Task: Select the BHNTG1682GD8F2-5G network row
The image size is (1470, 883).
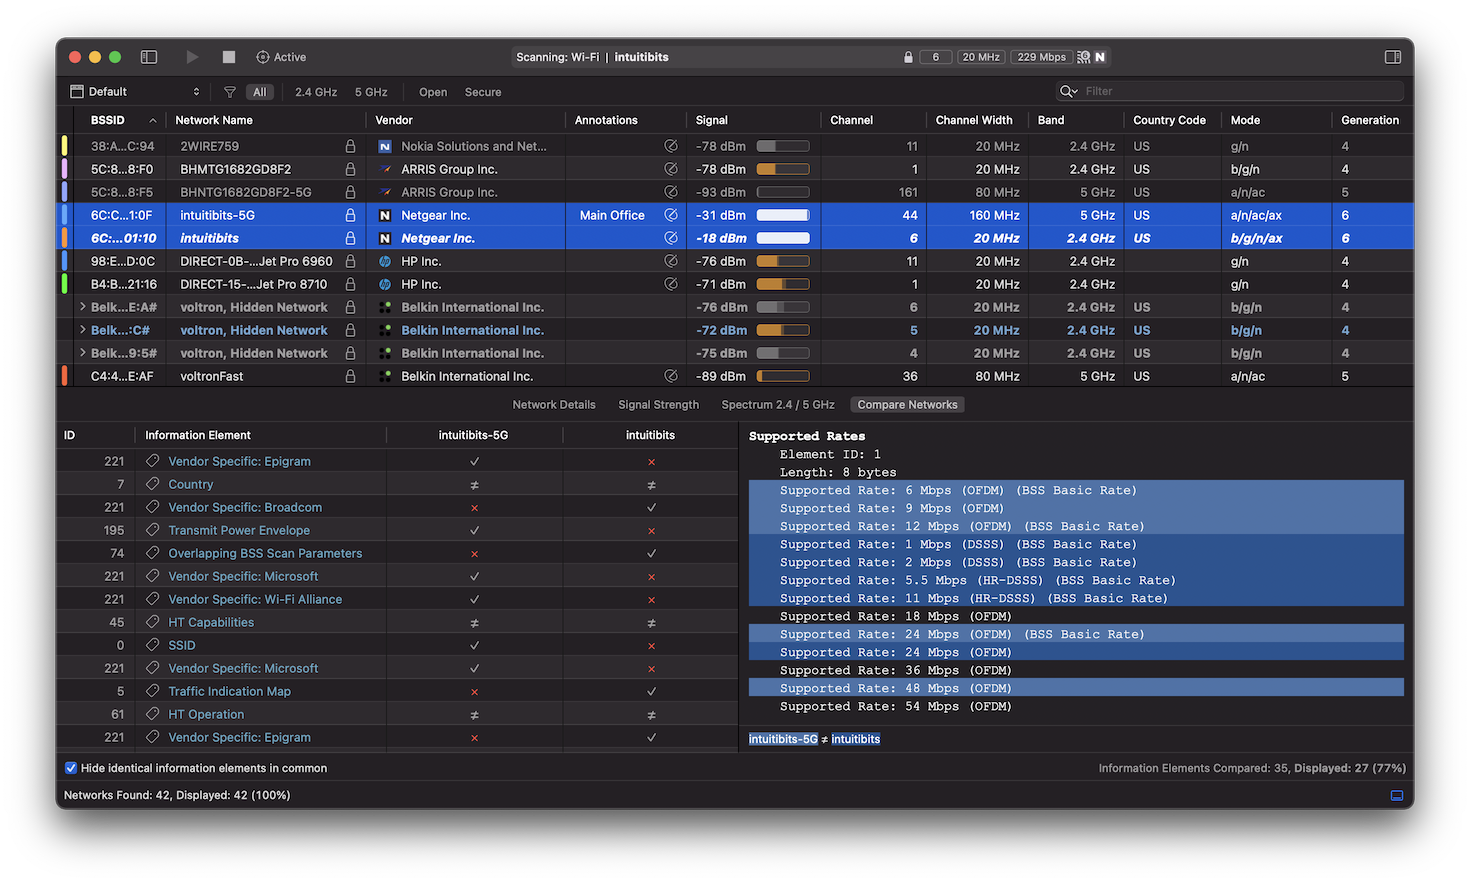Action: tap(735, 192)
